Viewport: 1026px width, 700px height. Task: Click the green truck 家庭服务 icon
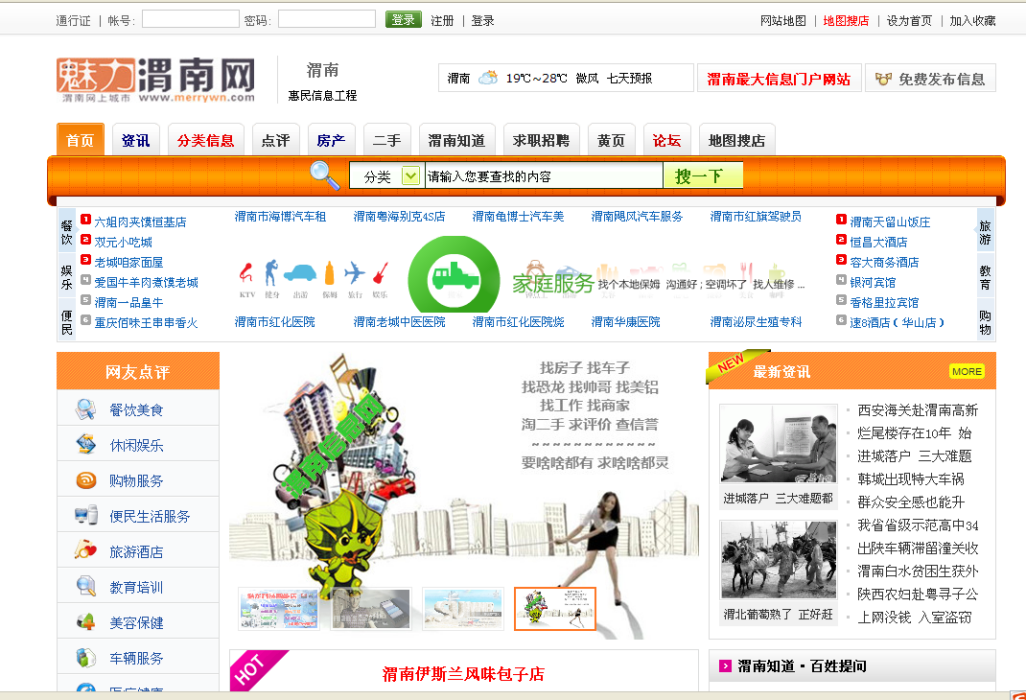coord(454,275)
